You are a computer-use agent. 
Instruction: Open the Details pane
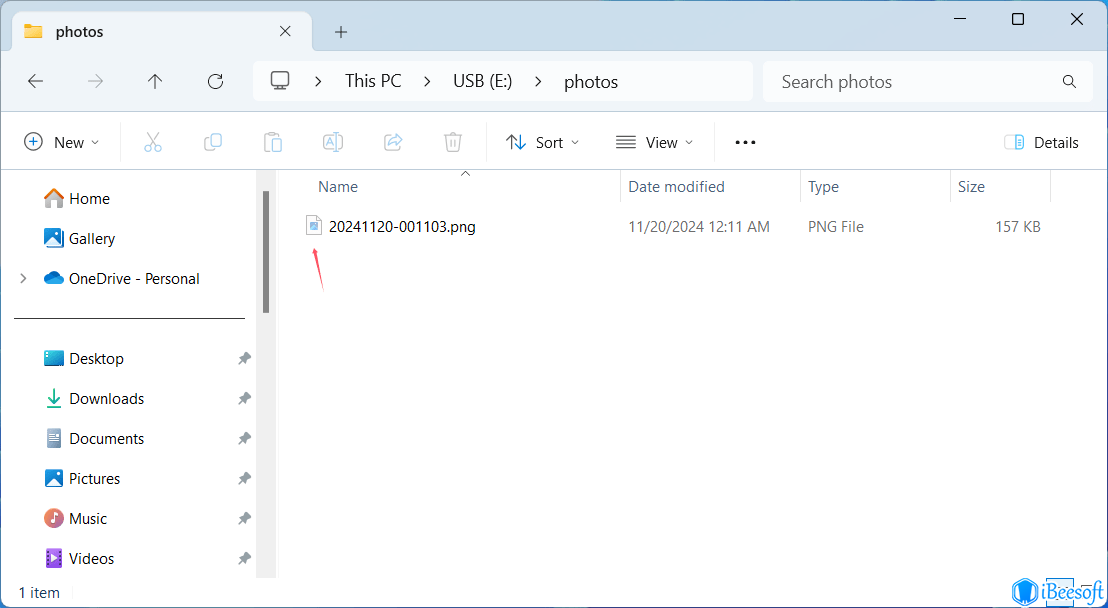pyautogui.click(x=1042, y=142)
